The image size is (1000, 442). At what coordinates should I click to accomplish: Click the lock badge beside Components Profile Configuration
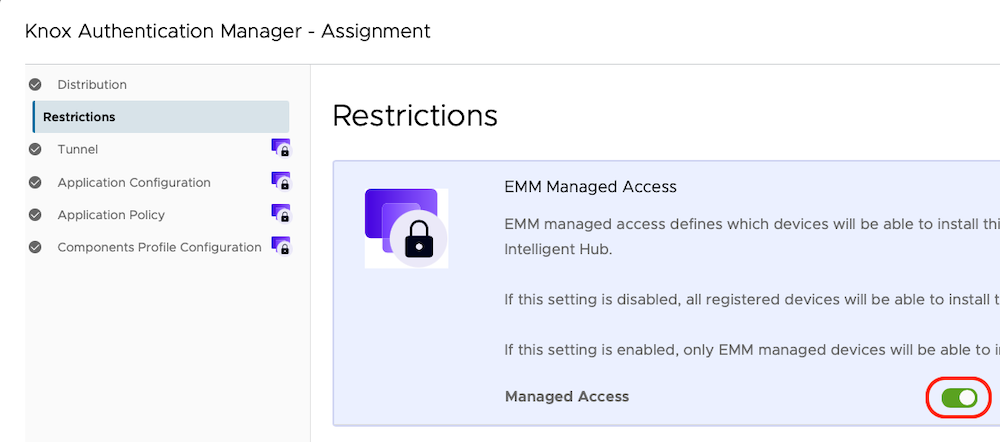pyautogui.click(x=281, y=246)
